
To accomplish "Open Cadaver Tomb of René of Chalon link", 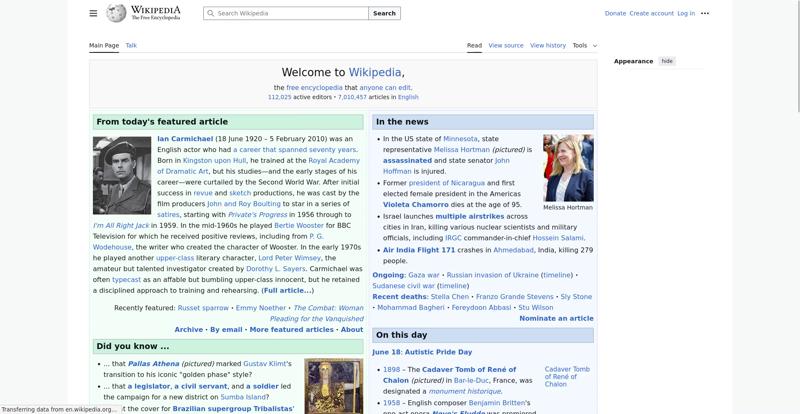I will [449, 375].
